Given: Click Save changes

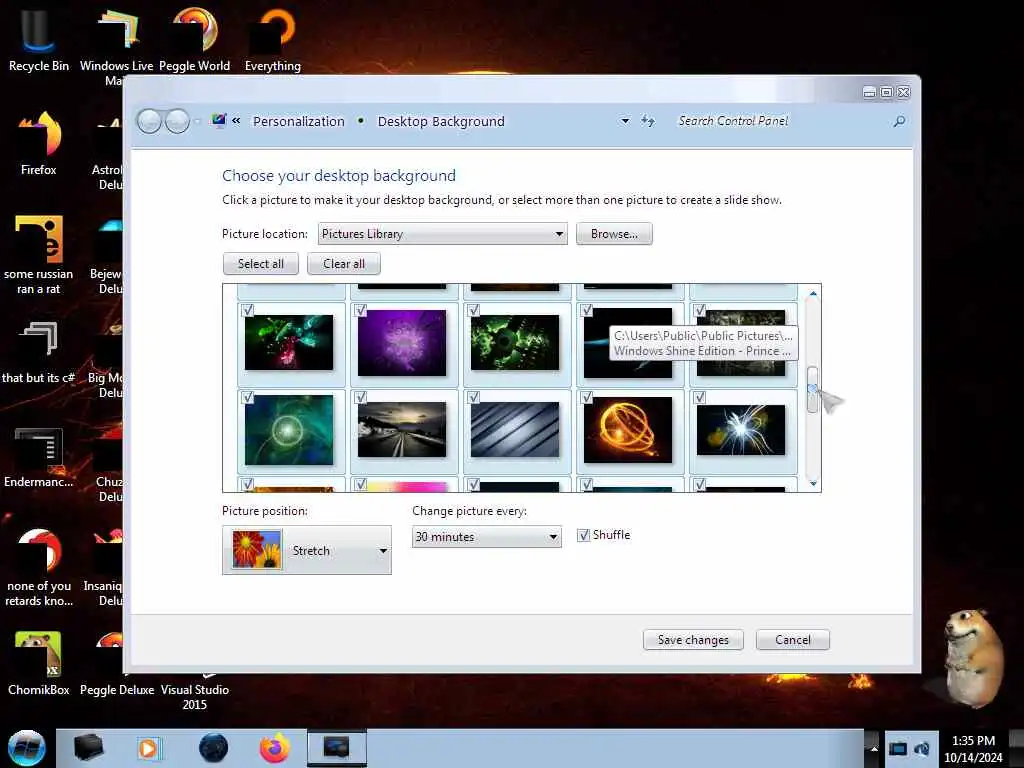Looking at the screenshot, I should coord(693,640).
